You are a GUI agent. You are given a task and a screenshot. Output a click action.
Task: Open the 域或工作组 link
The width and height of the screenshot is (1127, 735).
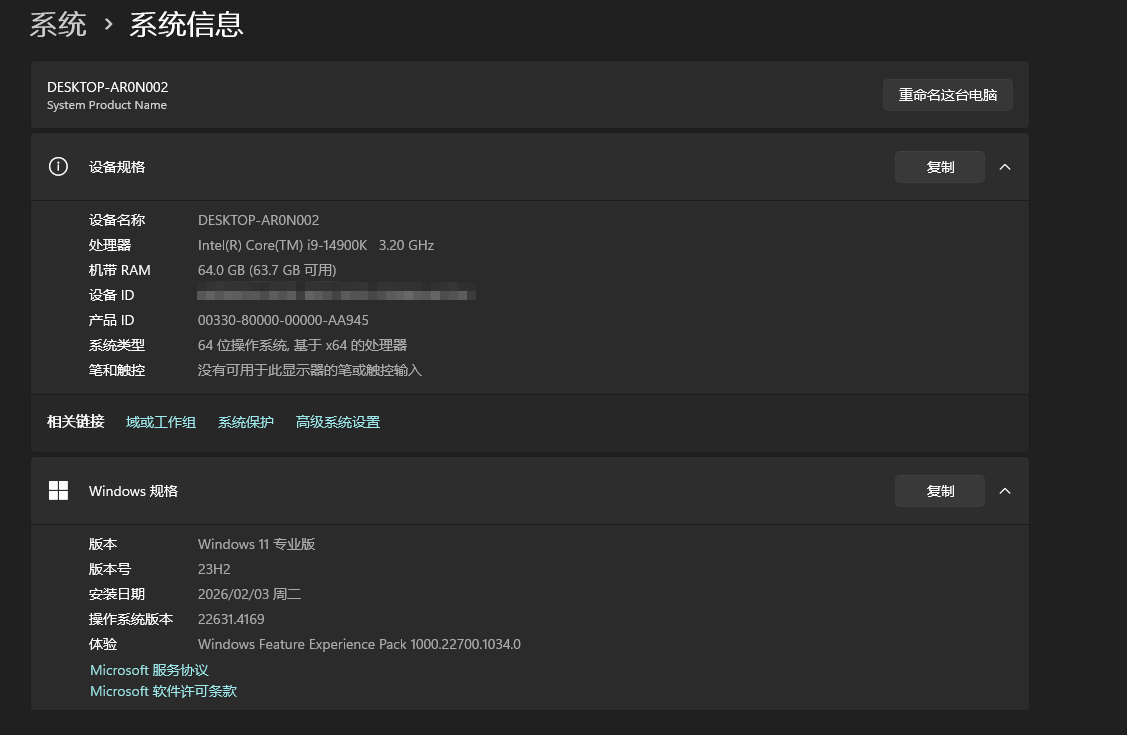coord(161,422)
